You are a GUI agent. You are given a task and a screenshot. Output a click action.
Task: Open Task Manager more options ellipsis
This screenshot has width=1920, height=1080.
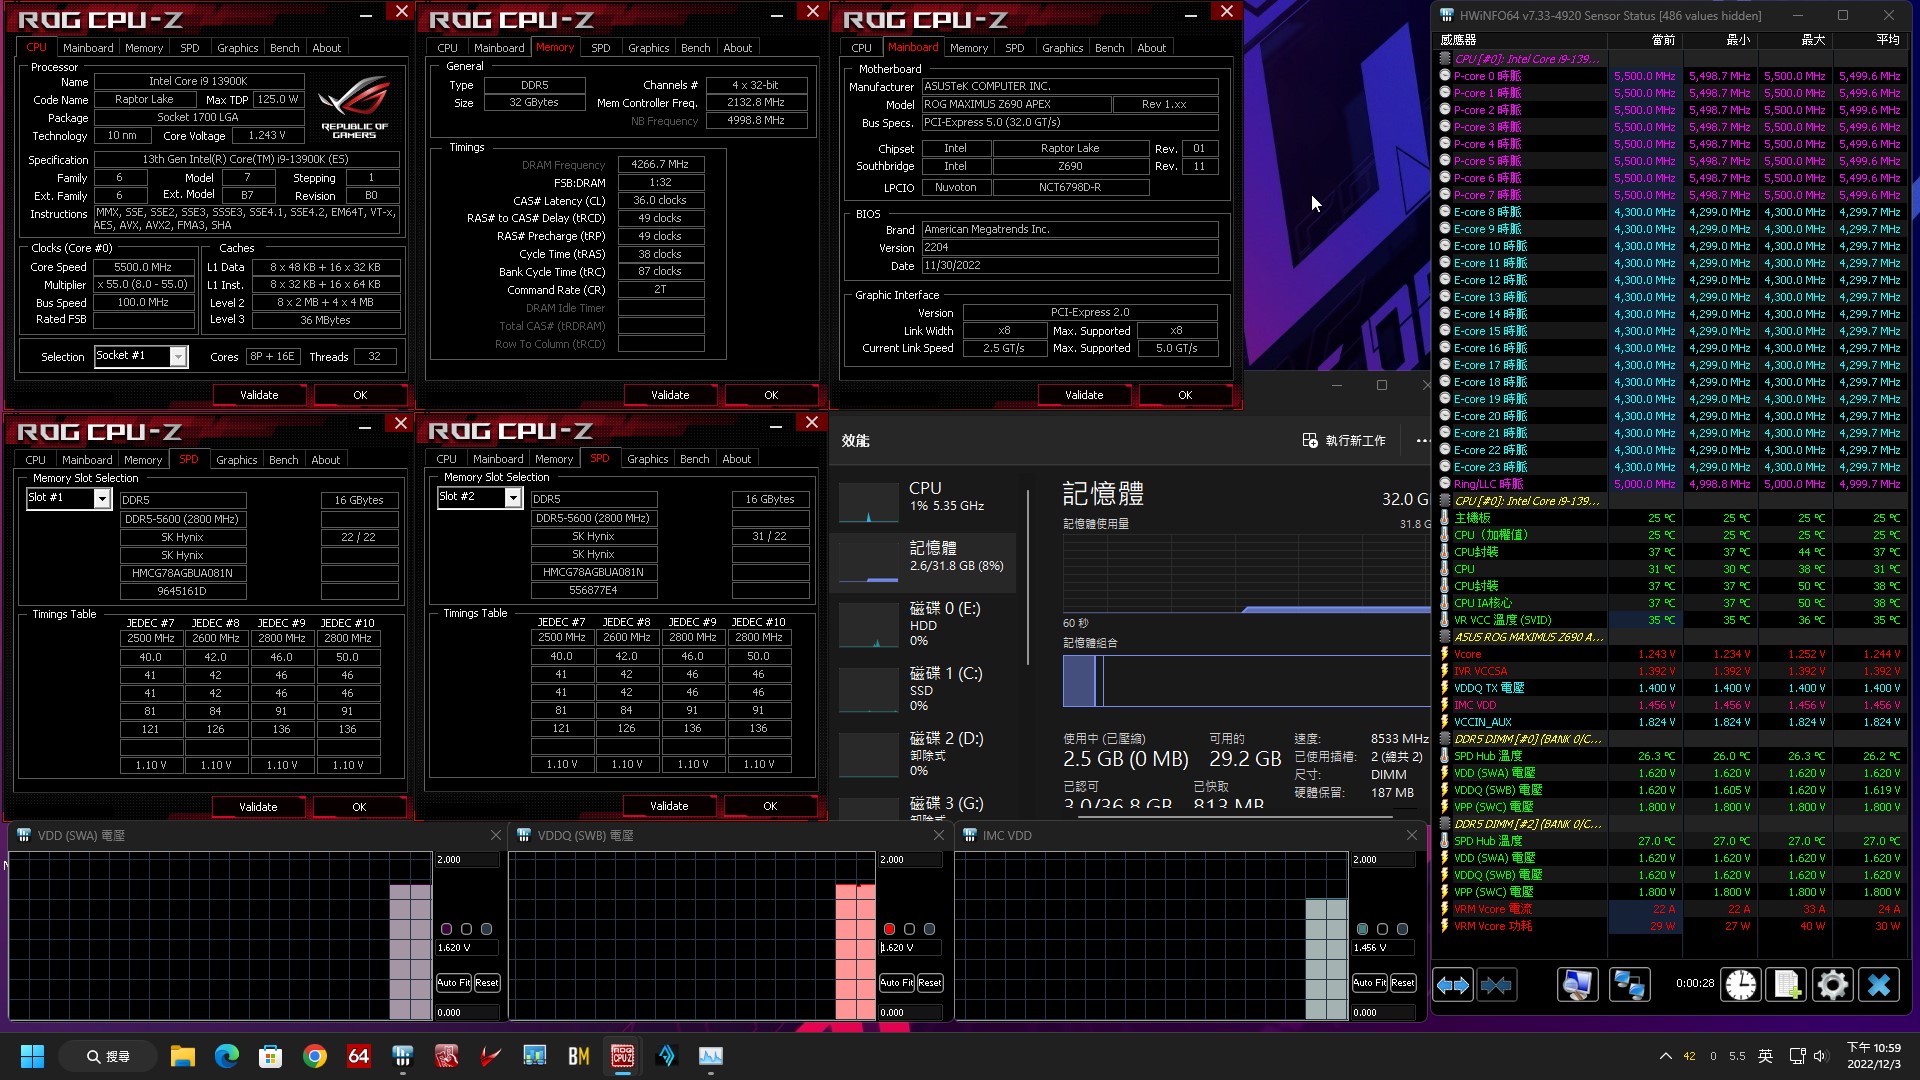[x=1423, y=440]
